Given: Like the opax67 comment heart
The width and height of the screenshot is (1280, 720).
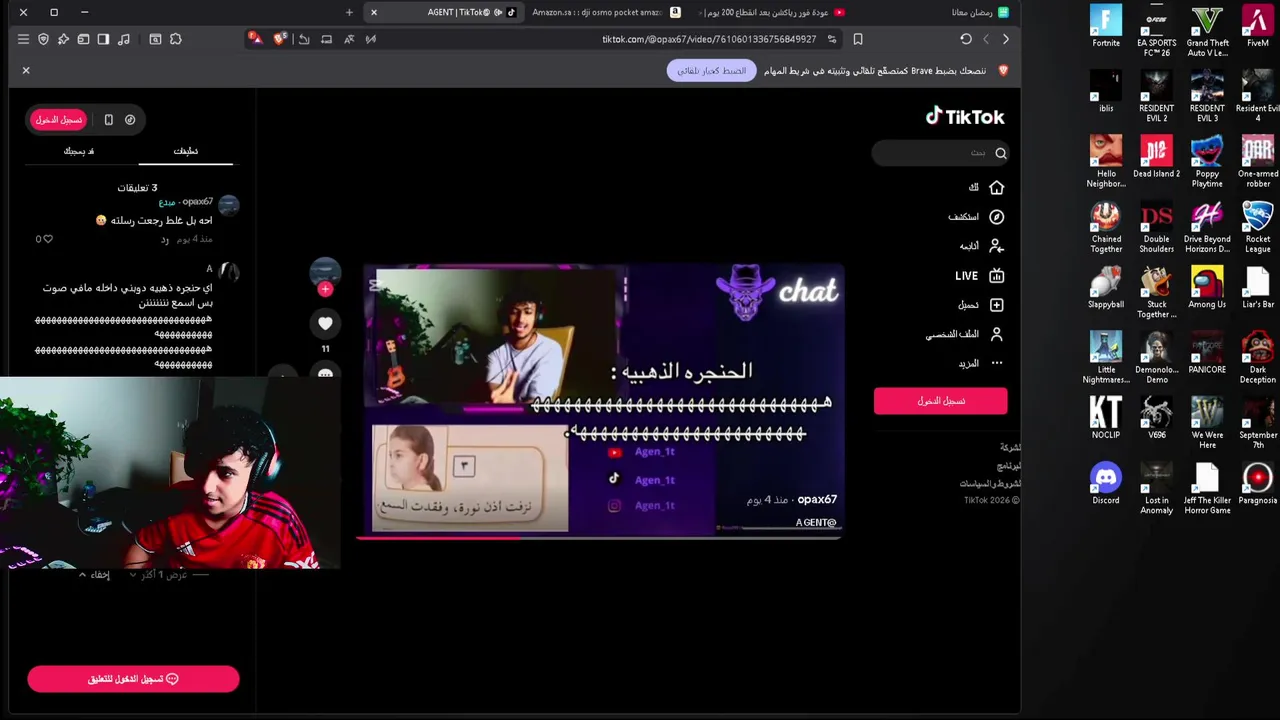Looking at the screenshot, I should [x=47, y=239].
